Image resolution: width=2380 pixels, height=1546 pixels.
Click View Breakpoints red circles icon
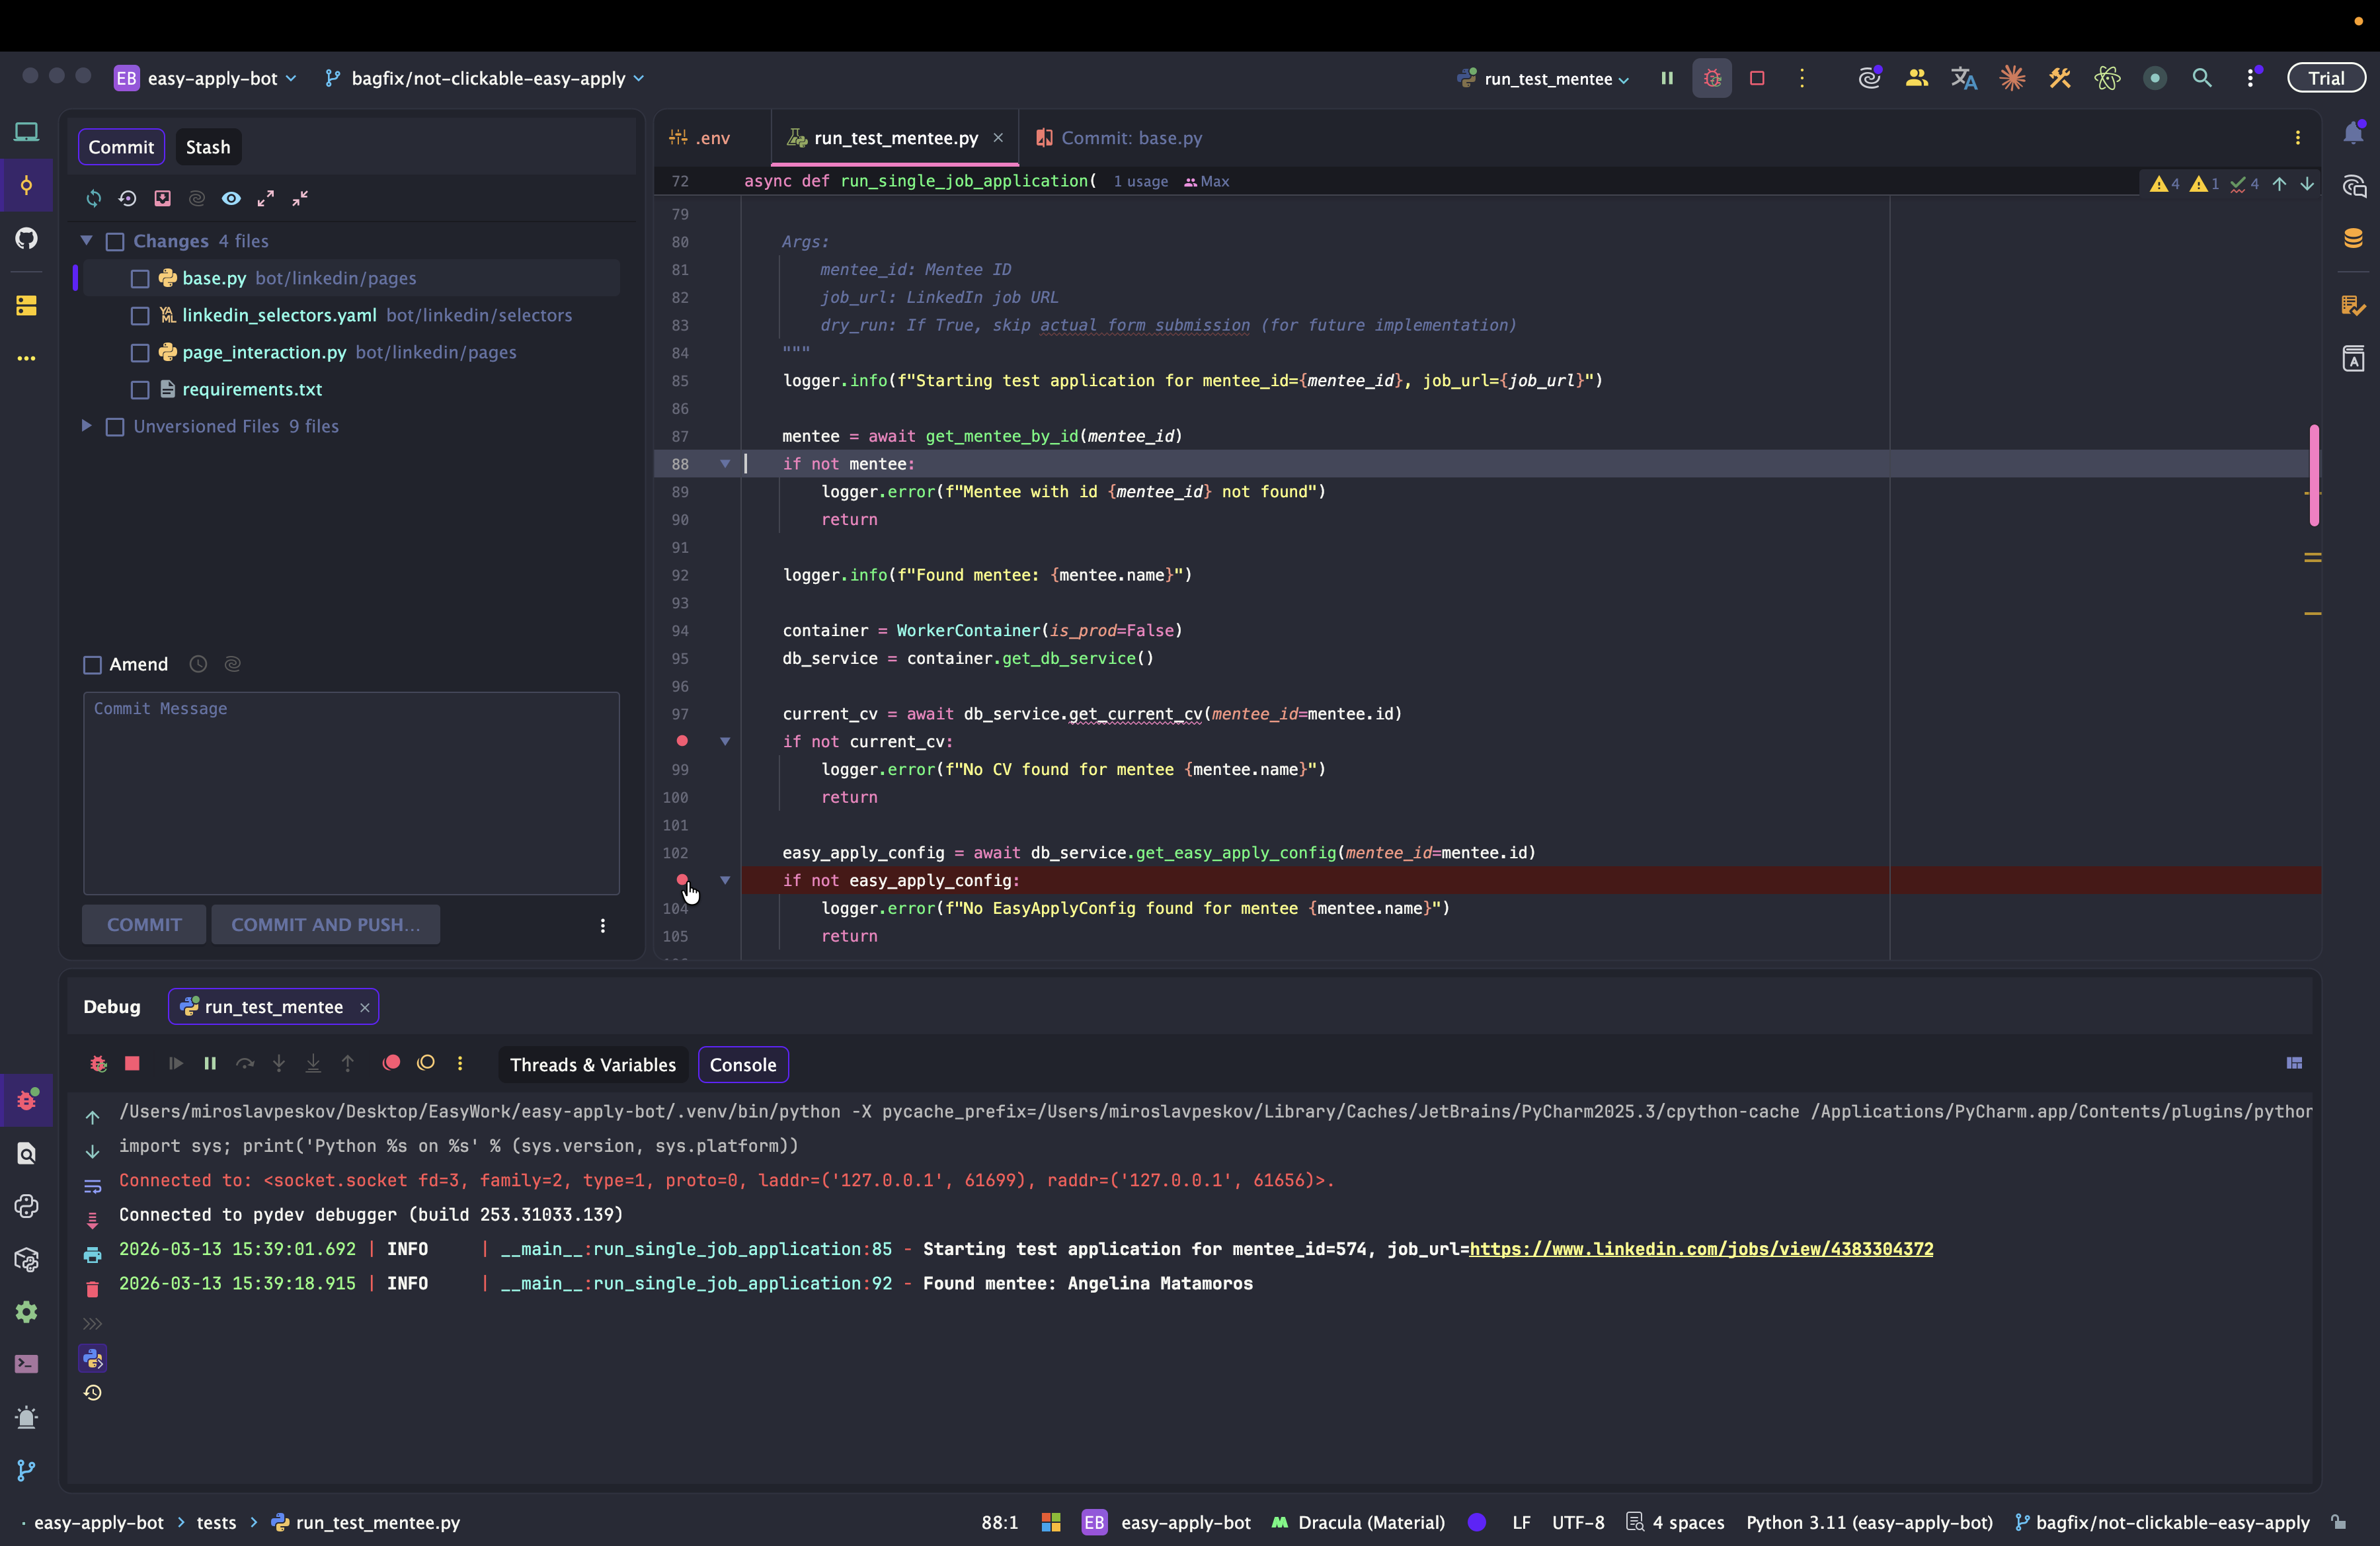pyautogui.click(x=391, y=1063)
